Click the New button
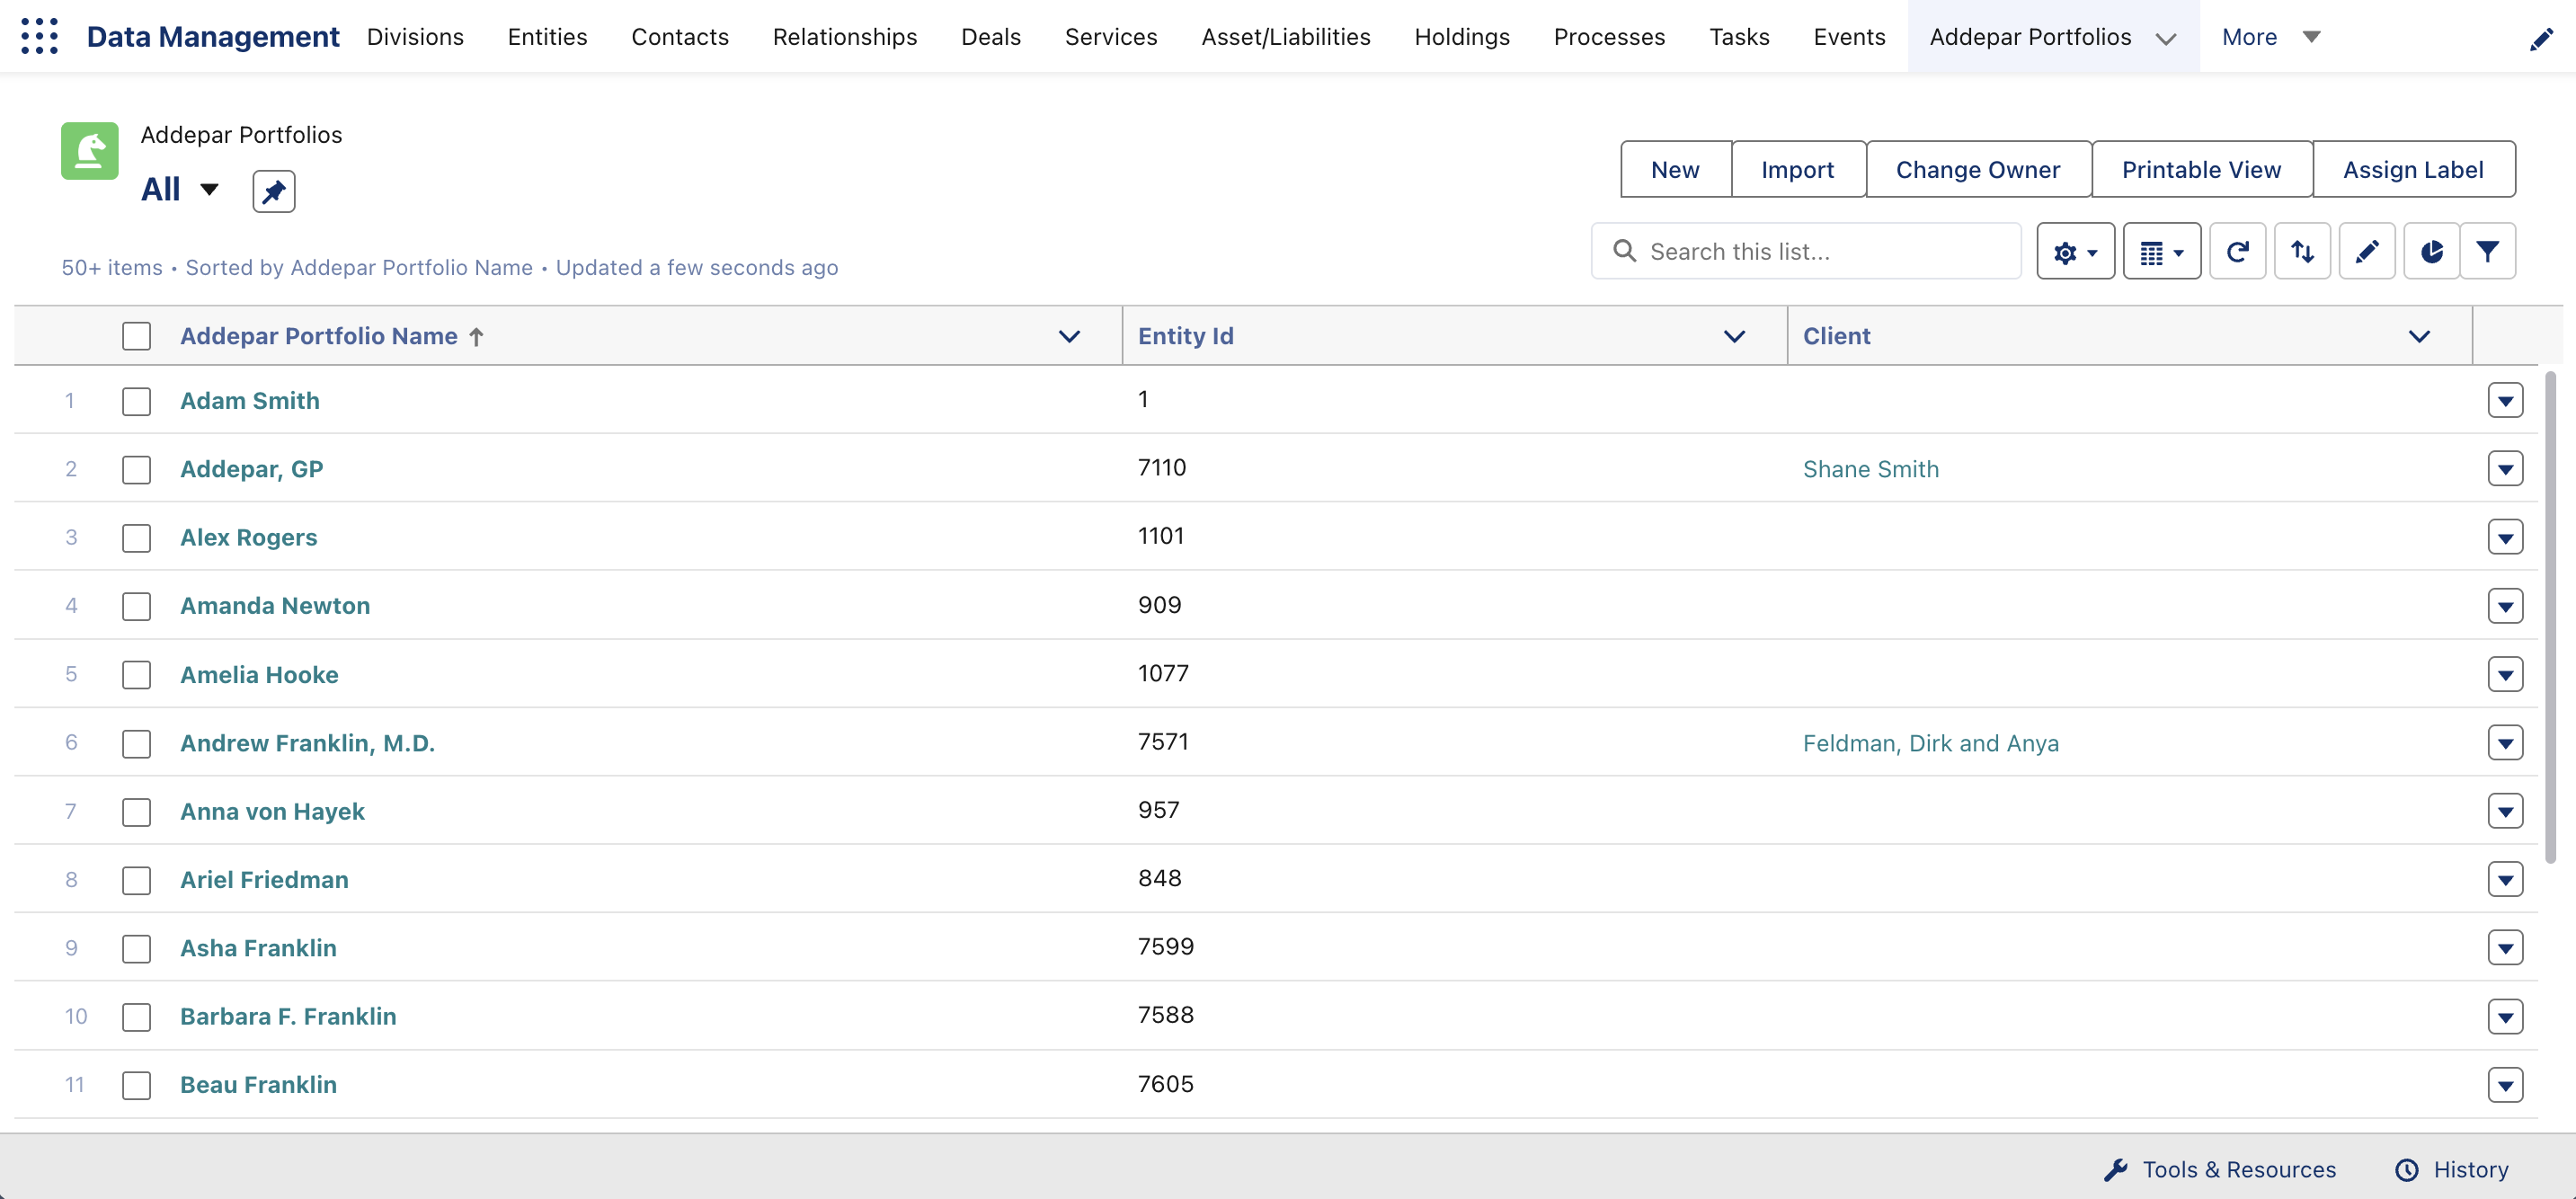2576x1199 pixels. coord(1675,169)
